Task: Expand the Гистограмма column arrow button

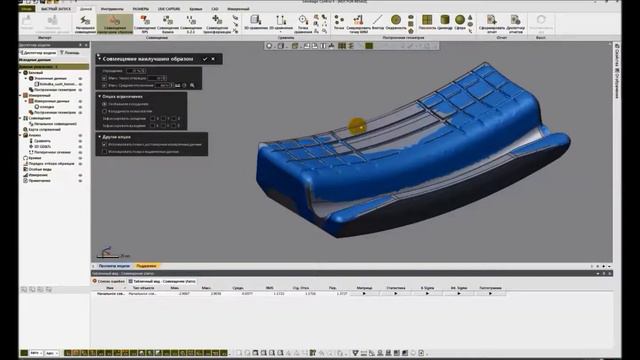Action: [490, 293]
